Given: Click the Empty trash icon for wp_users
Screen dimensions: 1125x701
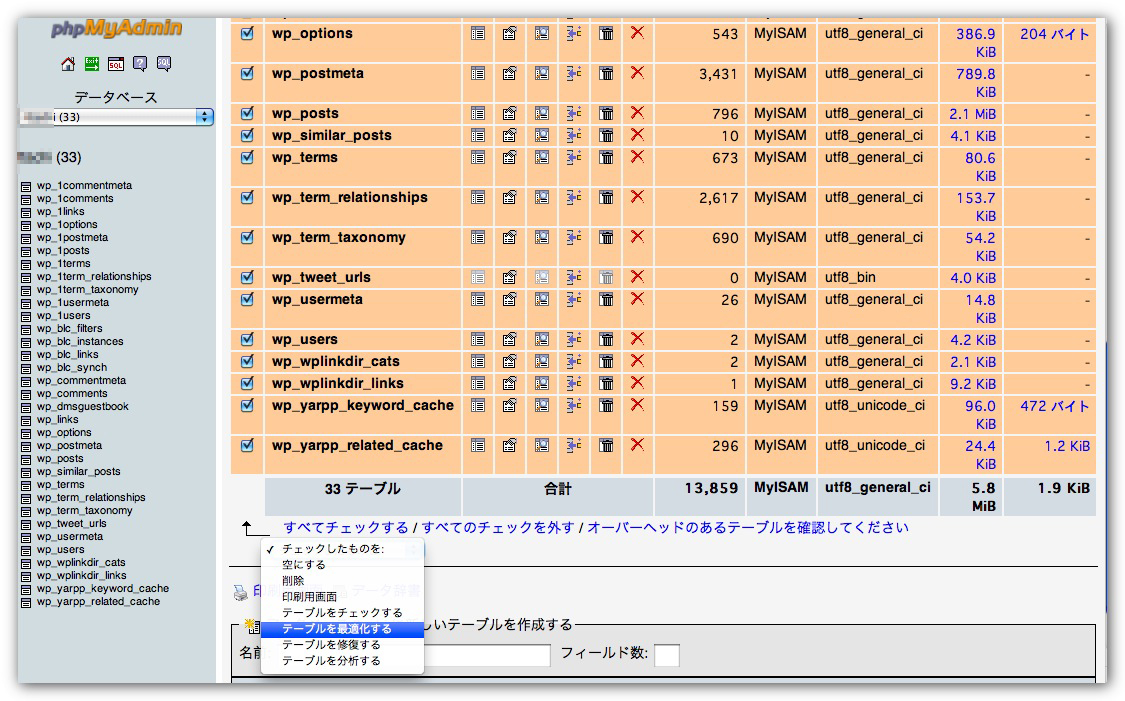Looking at the screenshot, I should pos(606,339).
